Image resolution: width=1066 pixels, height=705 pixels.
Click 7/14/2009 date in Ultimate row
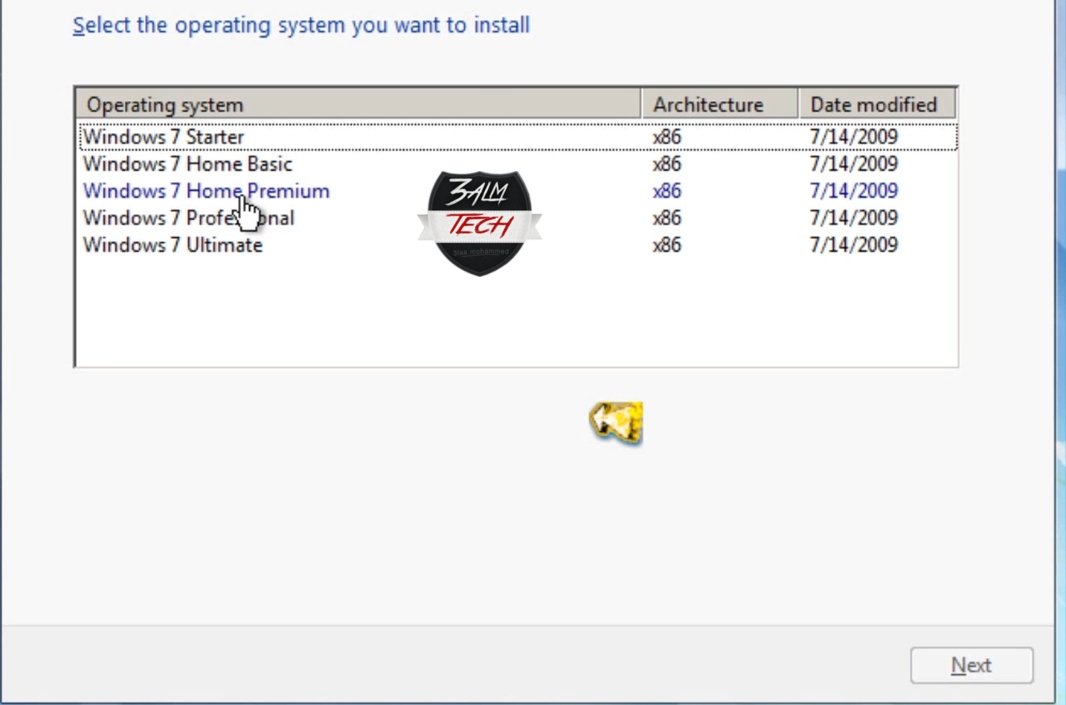coord(854,245)
